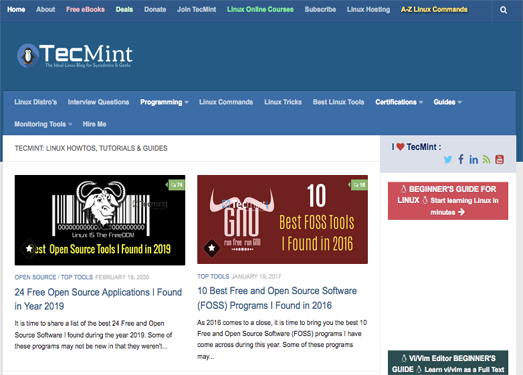Open Interview Questions category
The height and width of the screenshot is (375, 523).
98,102
